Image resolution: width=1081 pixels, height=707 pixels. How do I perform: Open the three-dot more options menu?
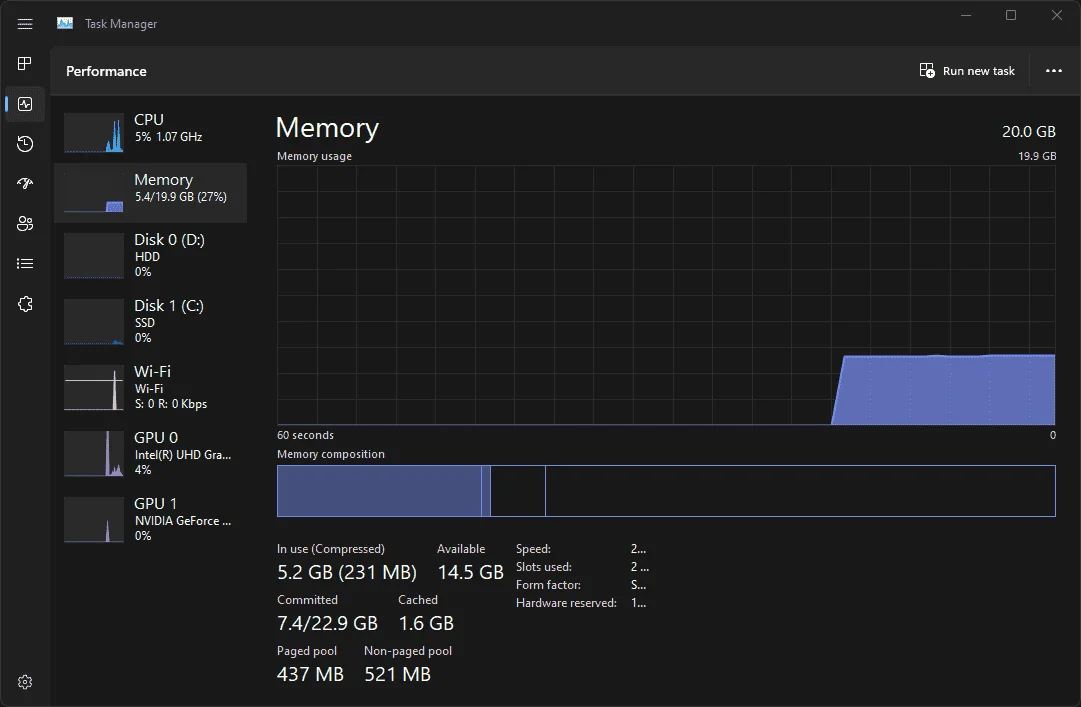[1053, 71]
